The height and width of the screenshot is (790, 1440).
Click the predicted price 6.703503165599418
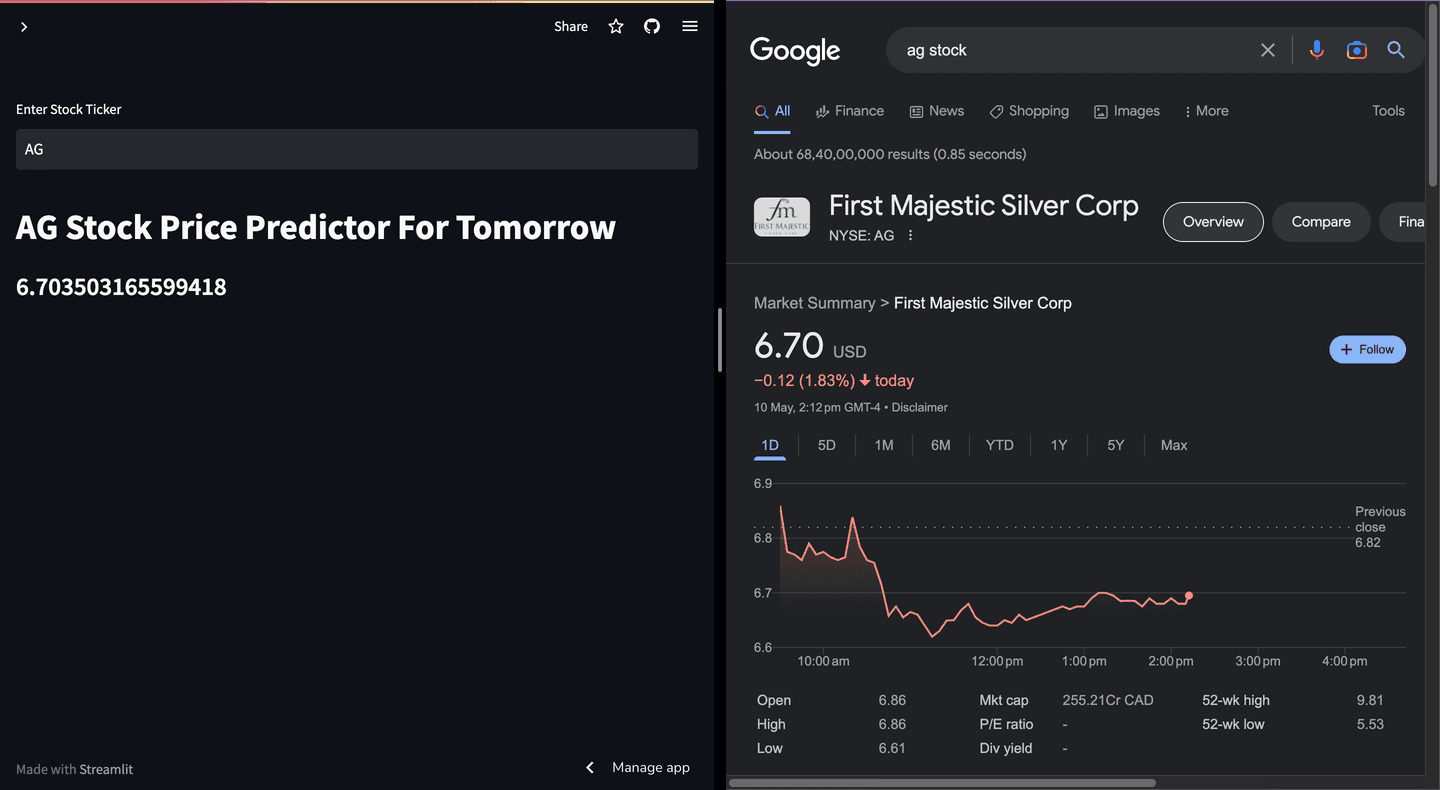coord(121,287)
